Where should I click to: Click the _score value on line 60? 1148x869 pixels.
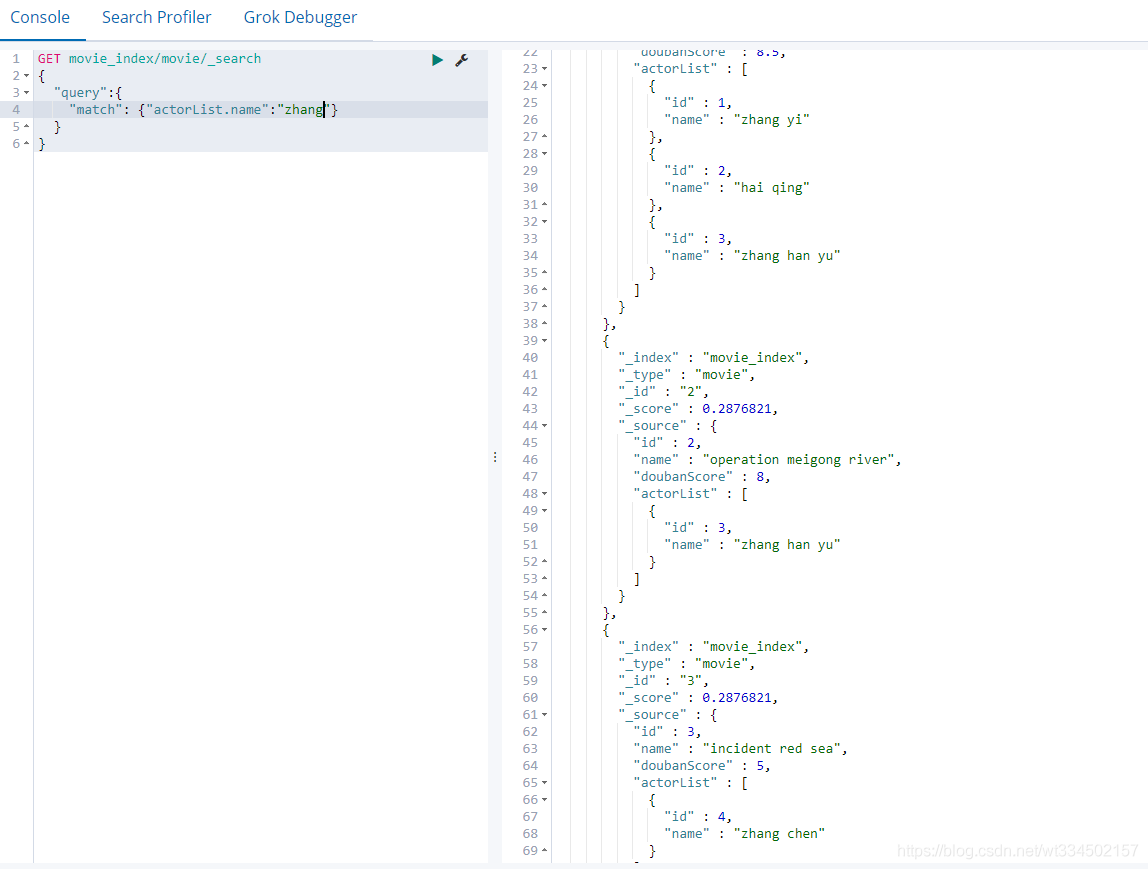[x=737, y=698]
